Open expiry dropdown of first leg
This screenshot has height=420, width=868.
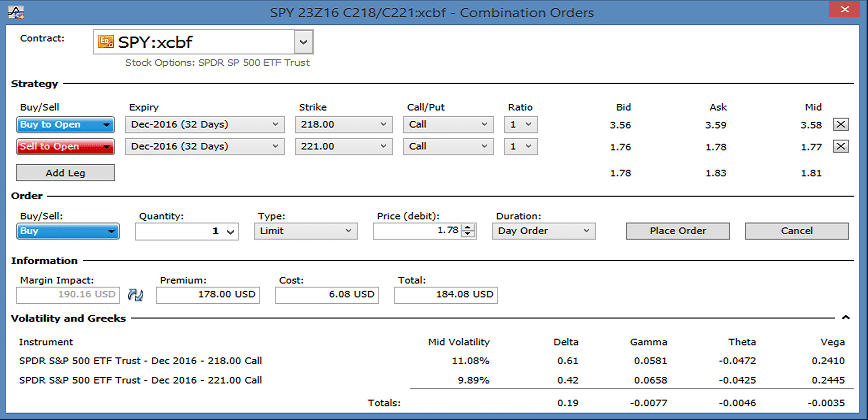pos(205,125)
